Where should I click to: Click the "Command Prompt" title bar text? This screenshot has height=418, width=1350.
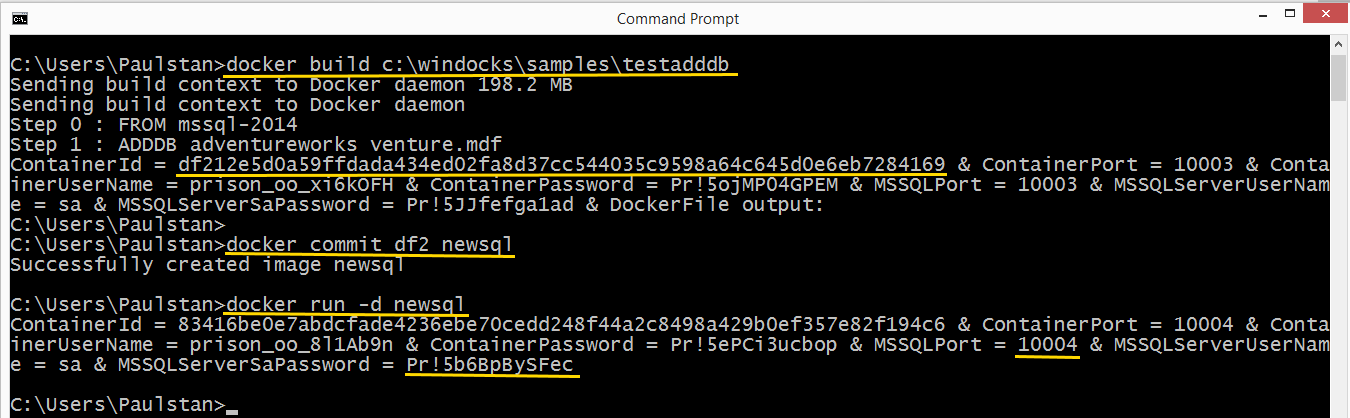click(x=678, y=19)
